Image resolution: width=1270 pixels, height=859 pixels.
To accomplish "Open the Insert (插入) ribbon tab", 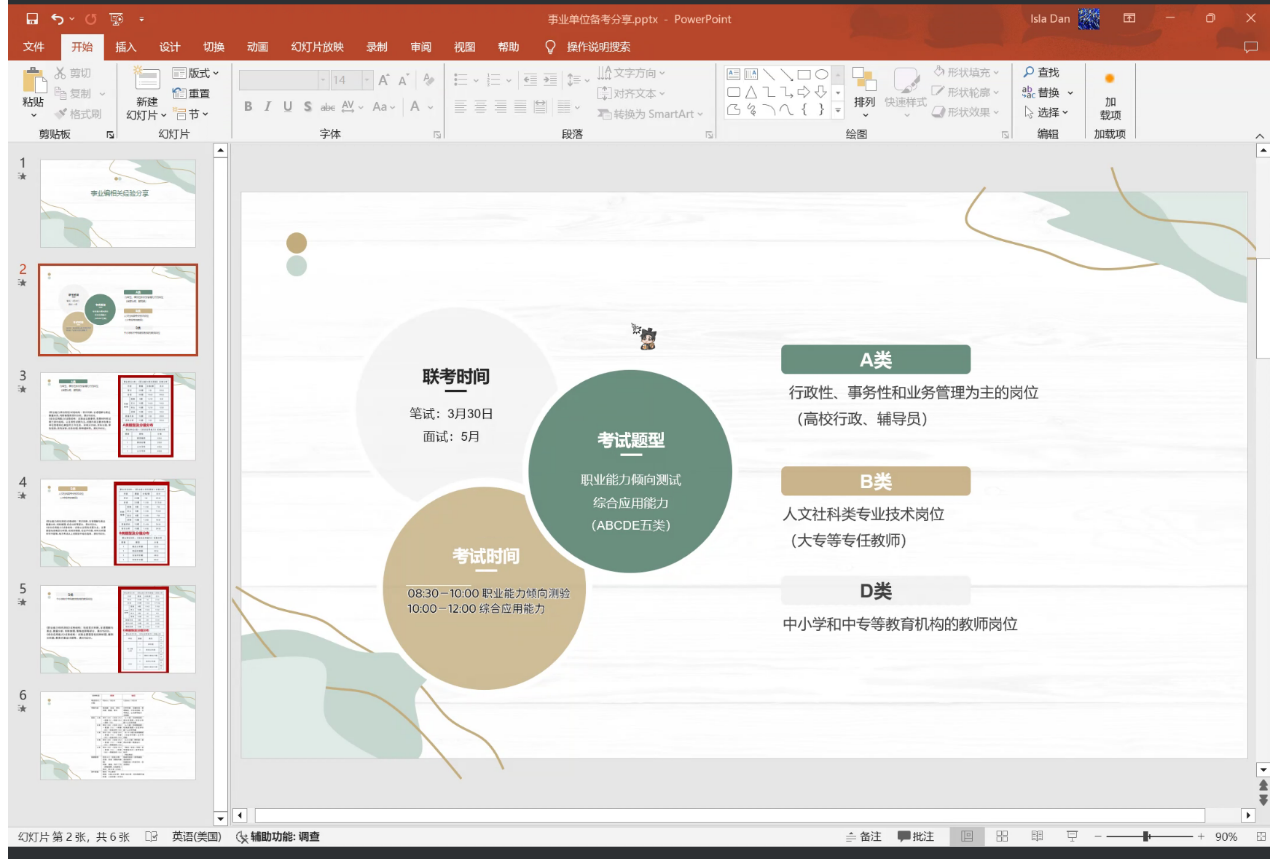I will (x=126, y=47).
